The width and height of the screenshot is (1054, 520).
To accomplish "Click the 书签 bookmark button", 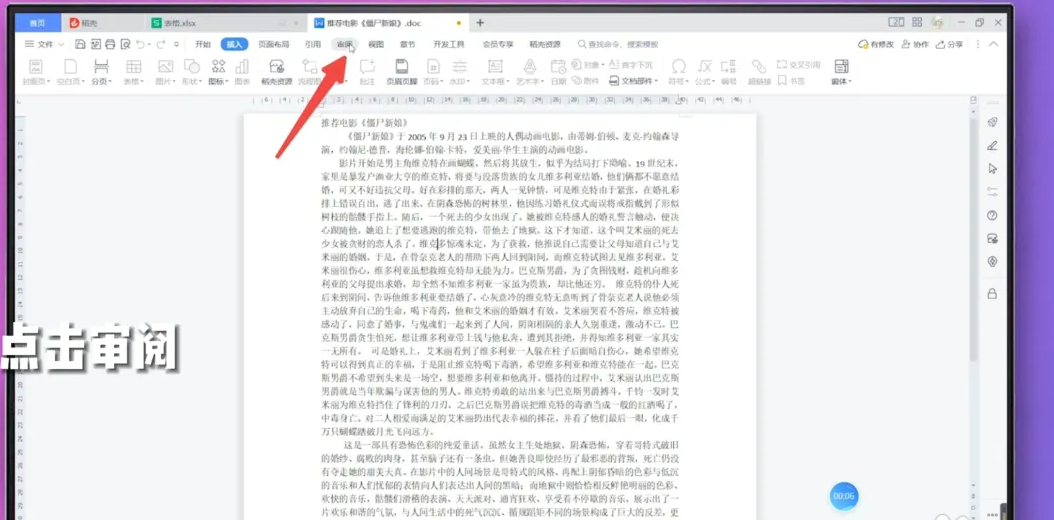I will point(791,81).
